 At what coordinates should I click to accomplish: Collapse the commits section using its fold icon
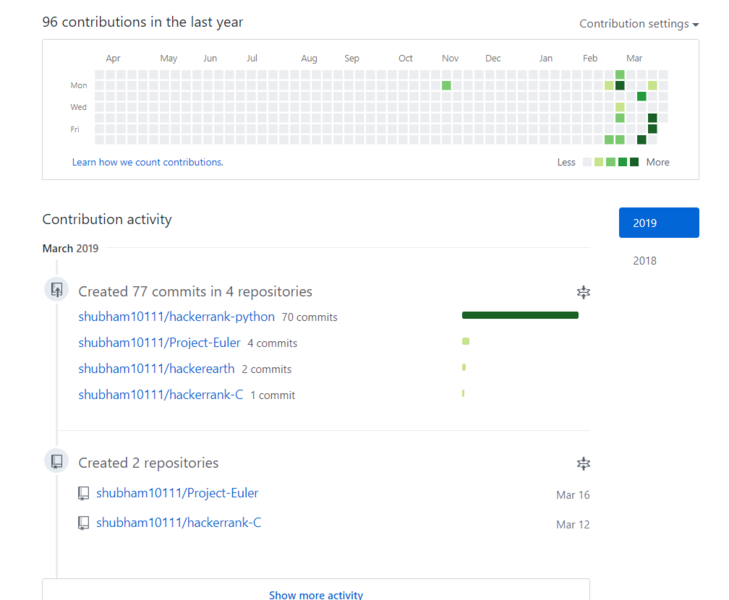point(583,292)
